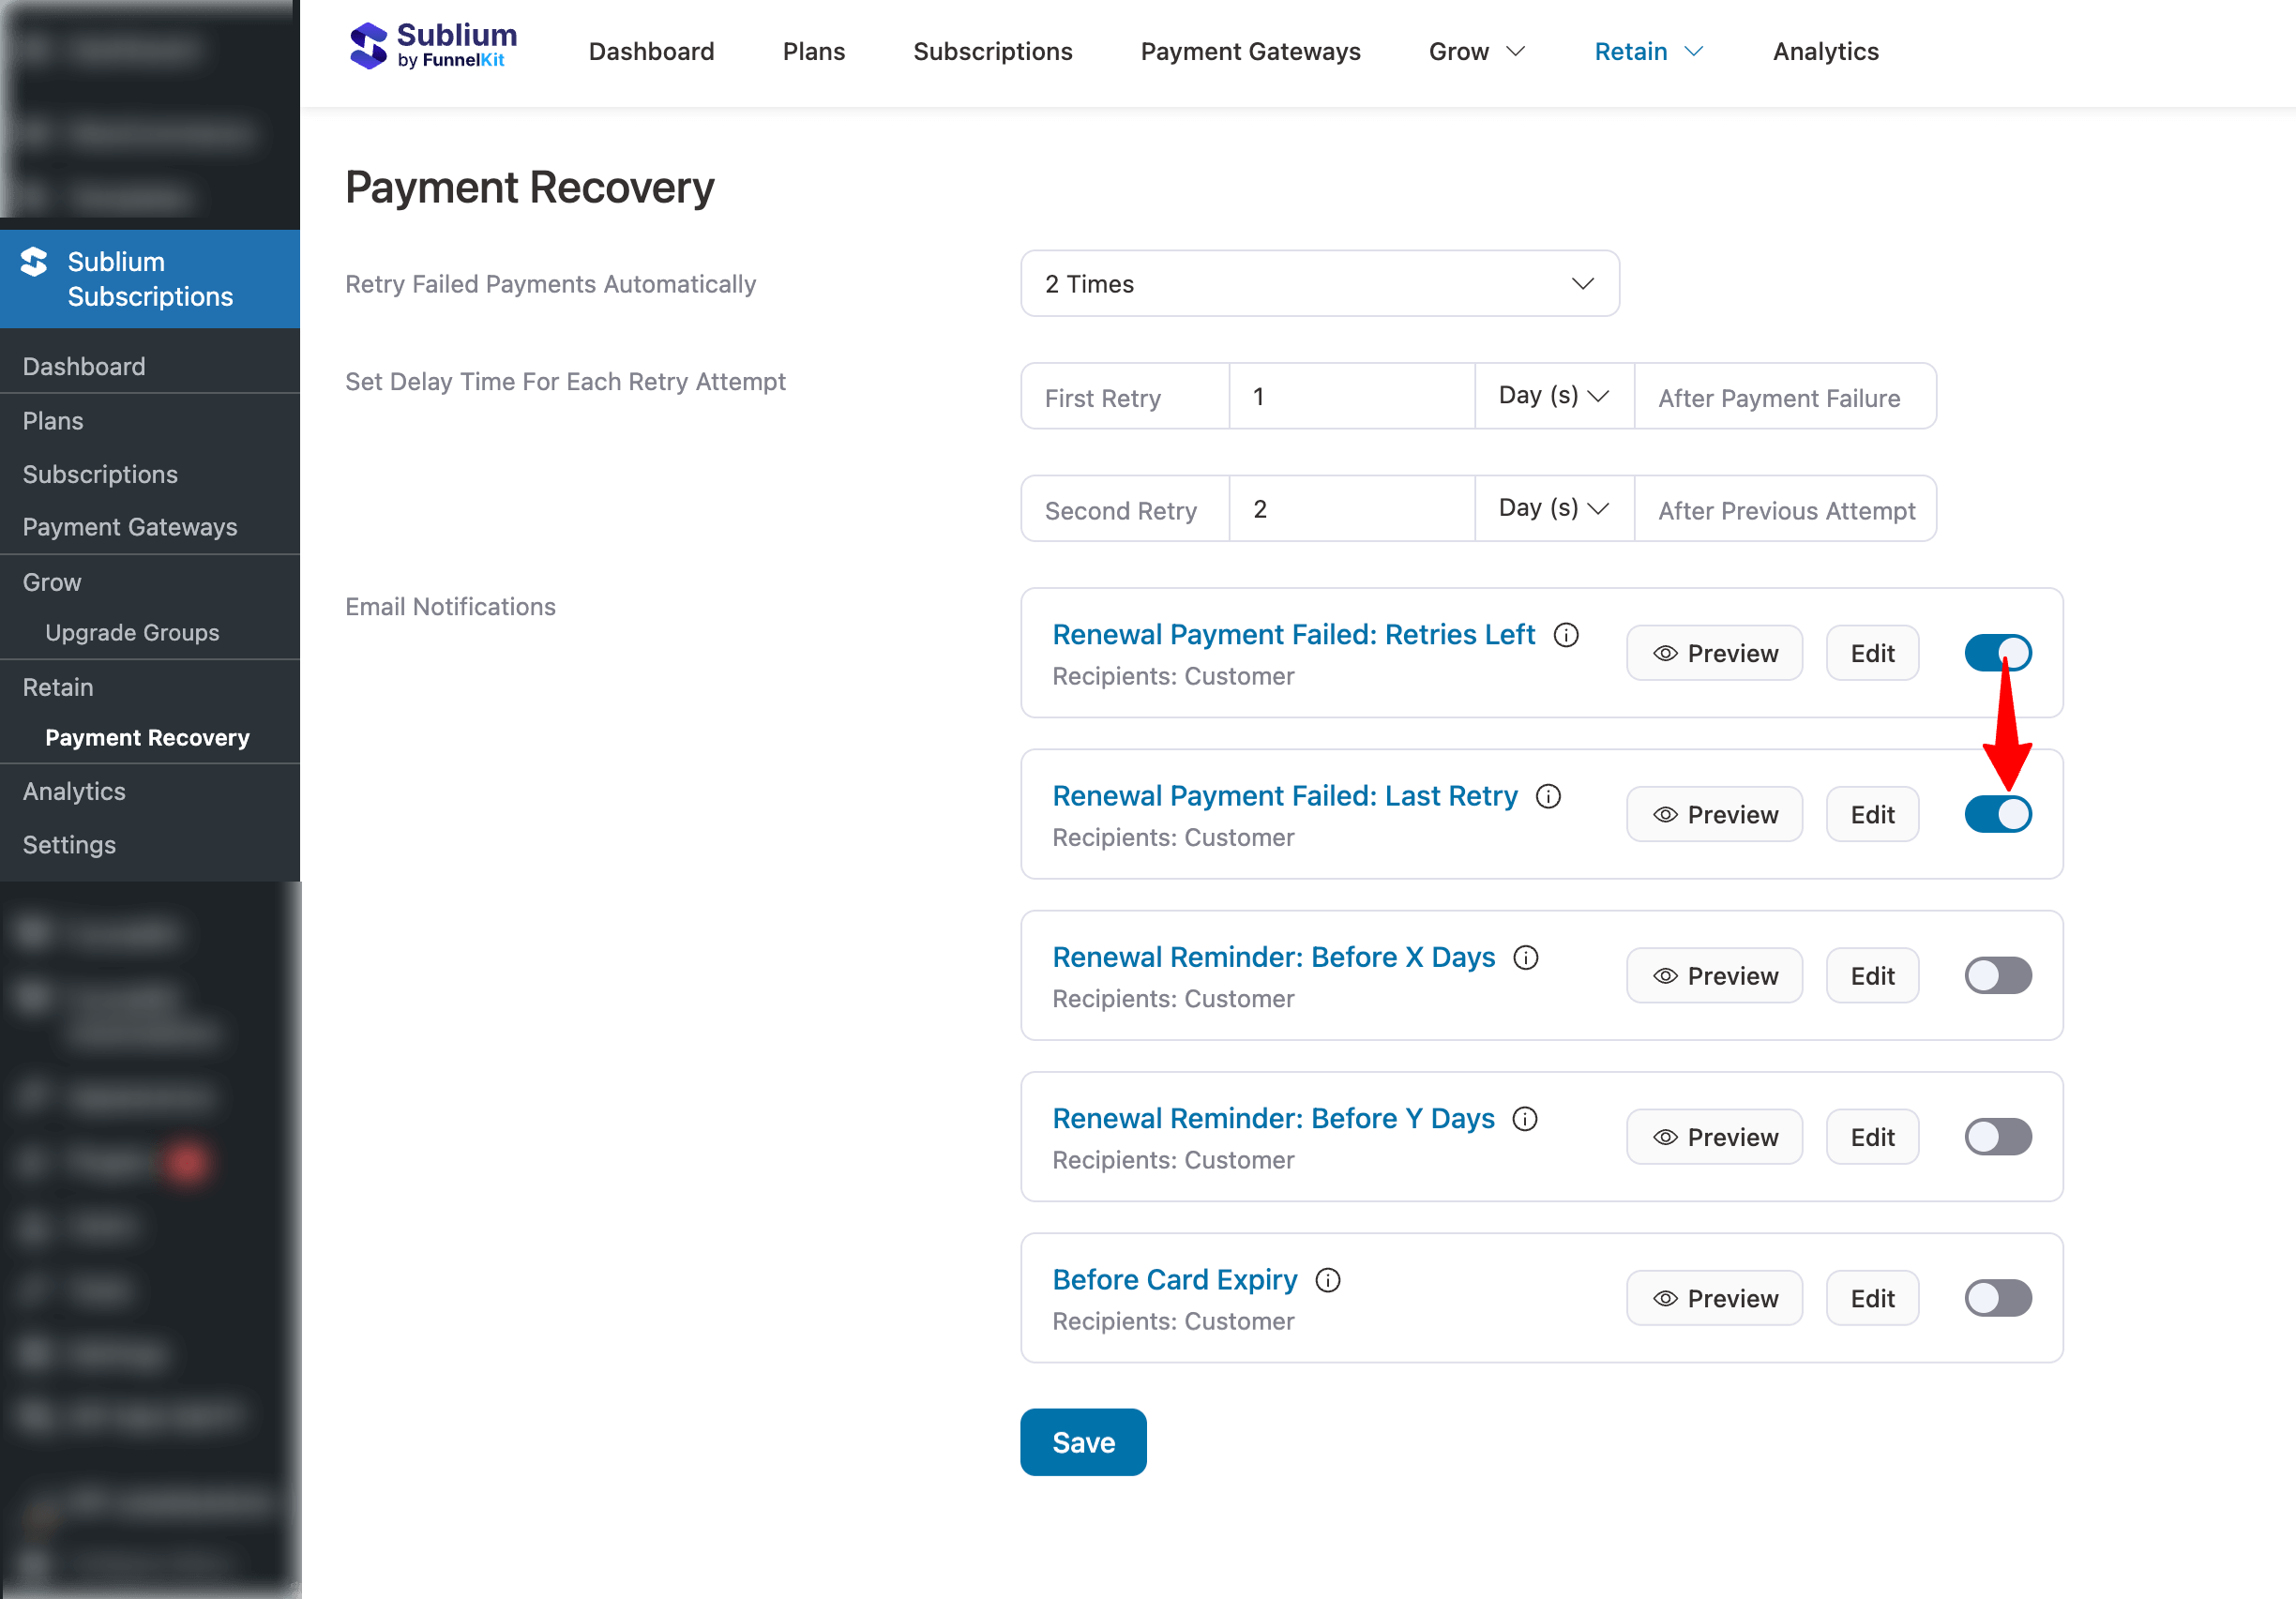Click the info icon beside Before Card Expiry

click(x=1328, y=1280)
